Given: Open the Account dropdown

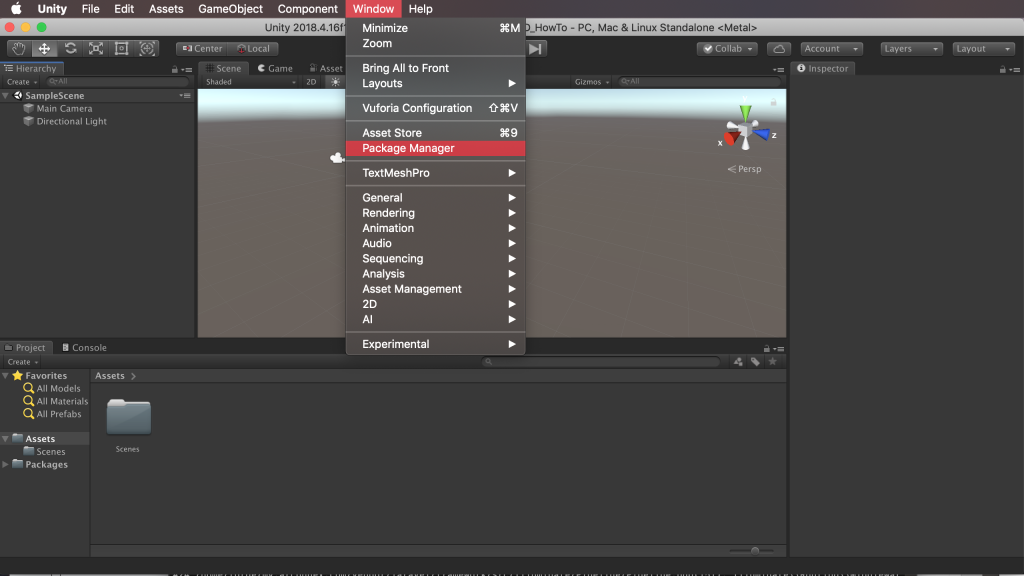Looking at the screenshot, I should pyautogui.click(x=831, y=49).
